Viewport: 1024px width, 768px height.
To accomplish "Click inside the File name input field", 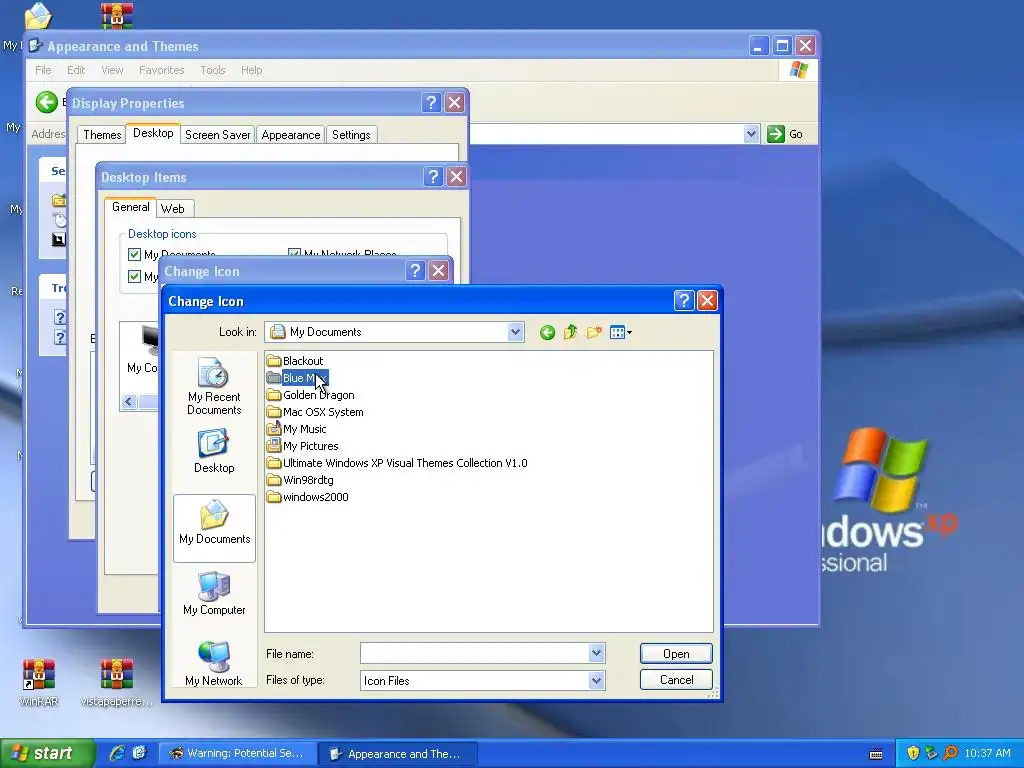I will coord(474,653).
